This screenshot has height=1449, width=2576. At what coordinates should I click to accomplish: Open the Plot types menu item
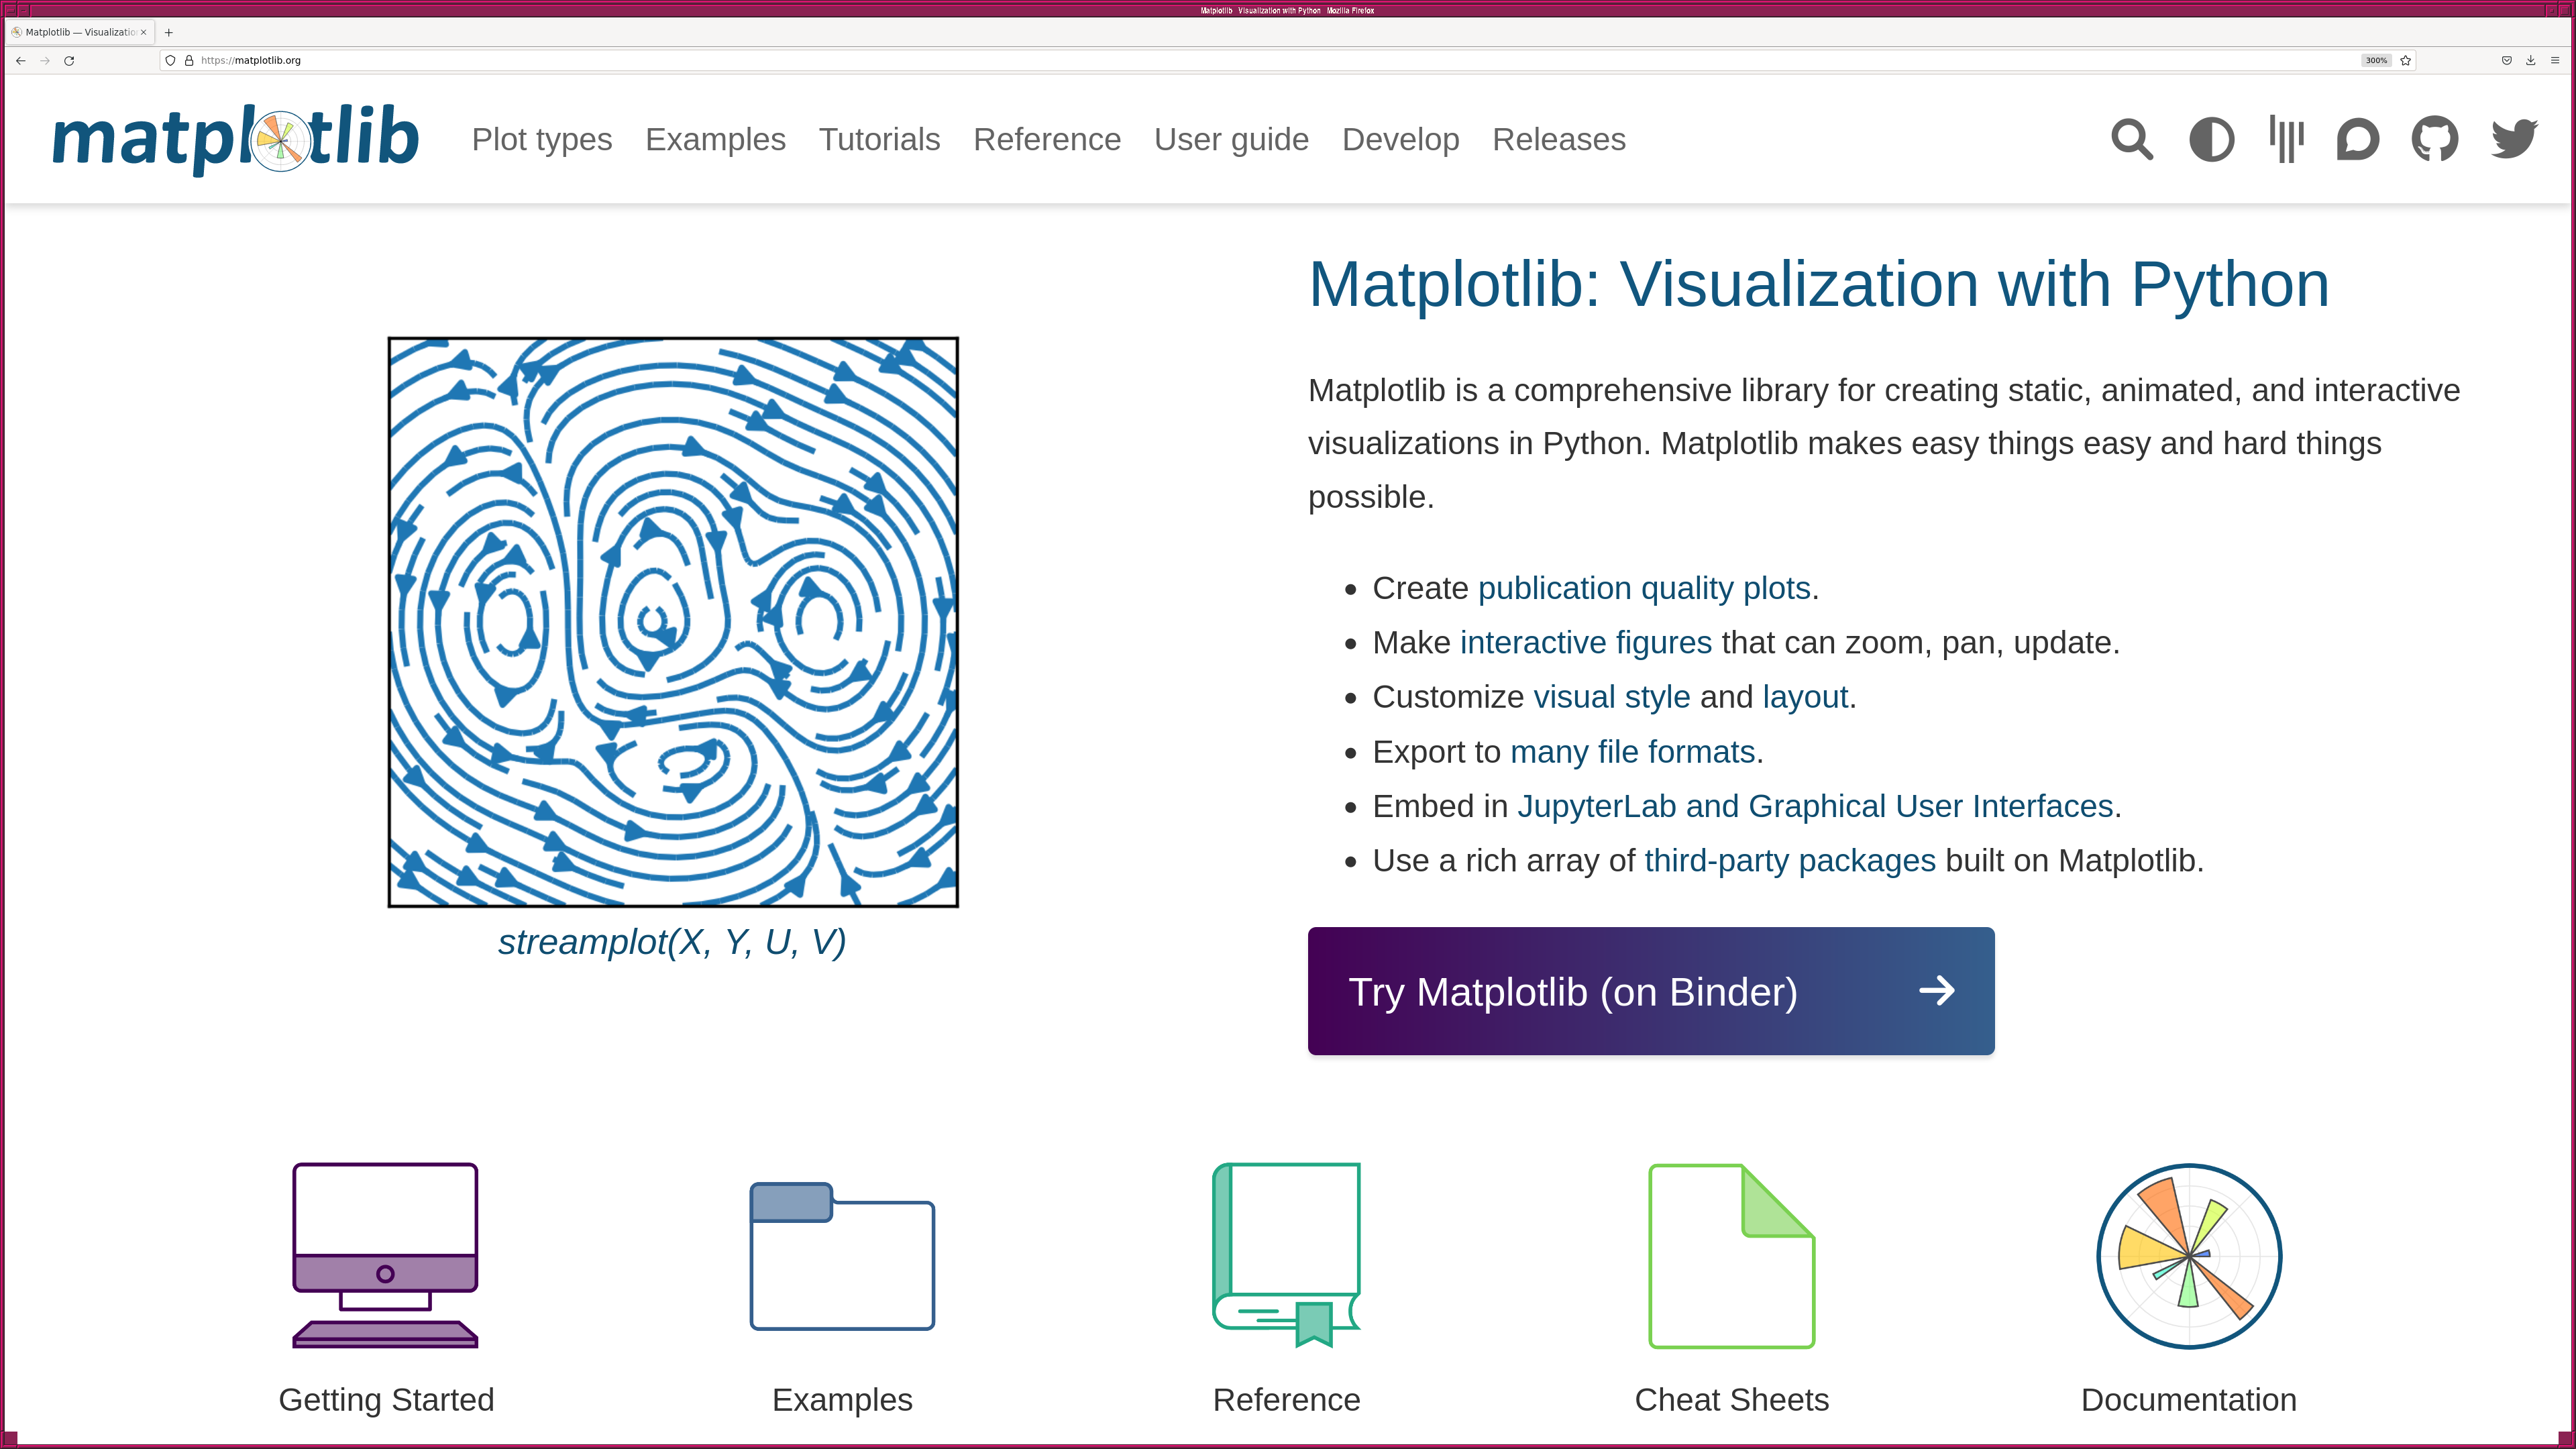[541, 139]
